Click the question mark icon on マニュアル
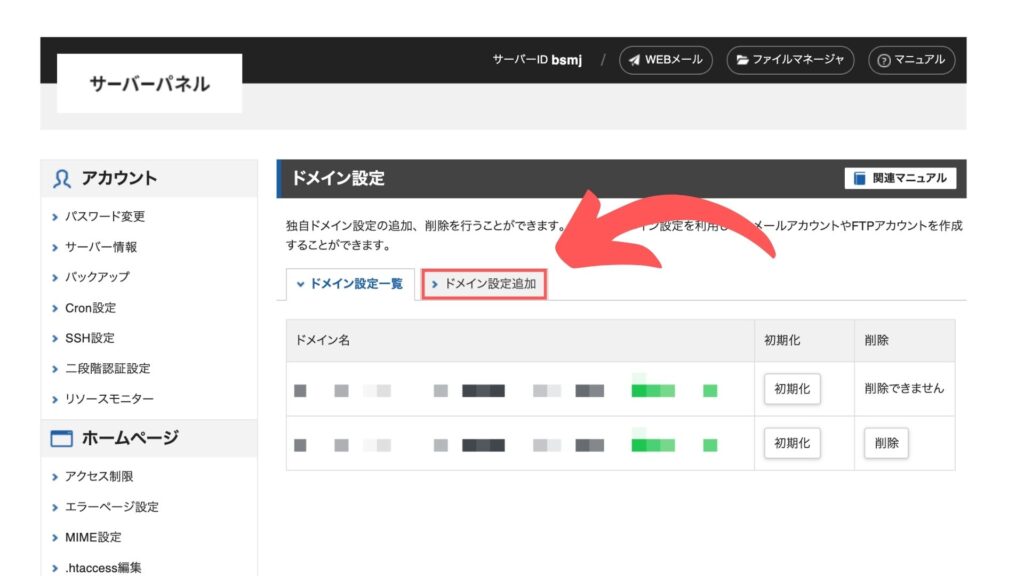This screenshot has width=1024, height=576. point(884,61)
